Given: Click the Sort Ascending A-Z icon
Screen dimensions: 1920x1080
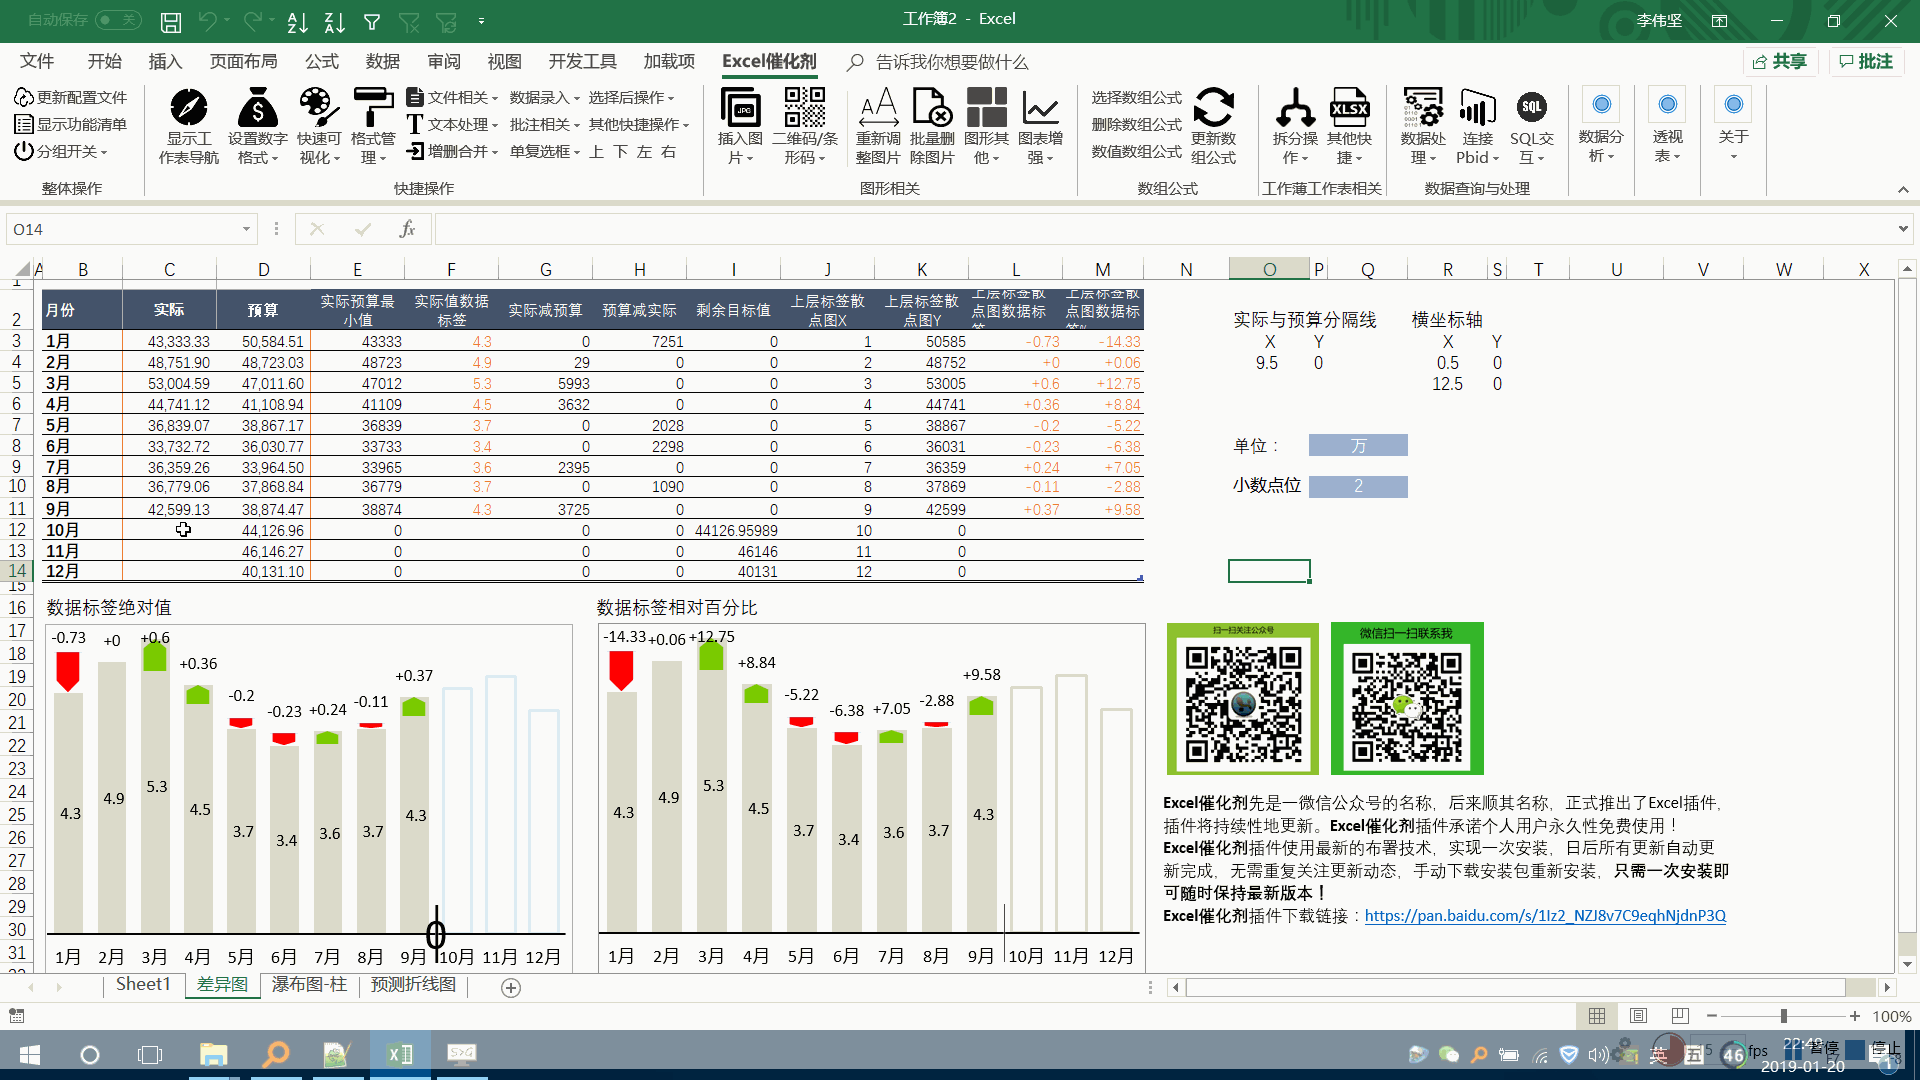Looking at the screenshot, I should (297, 21).
